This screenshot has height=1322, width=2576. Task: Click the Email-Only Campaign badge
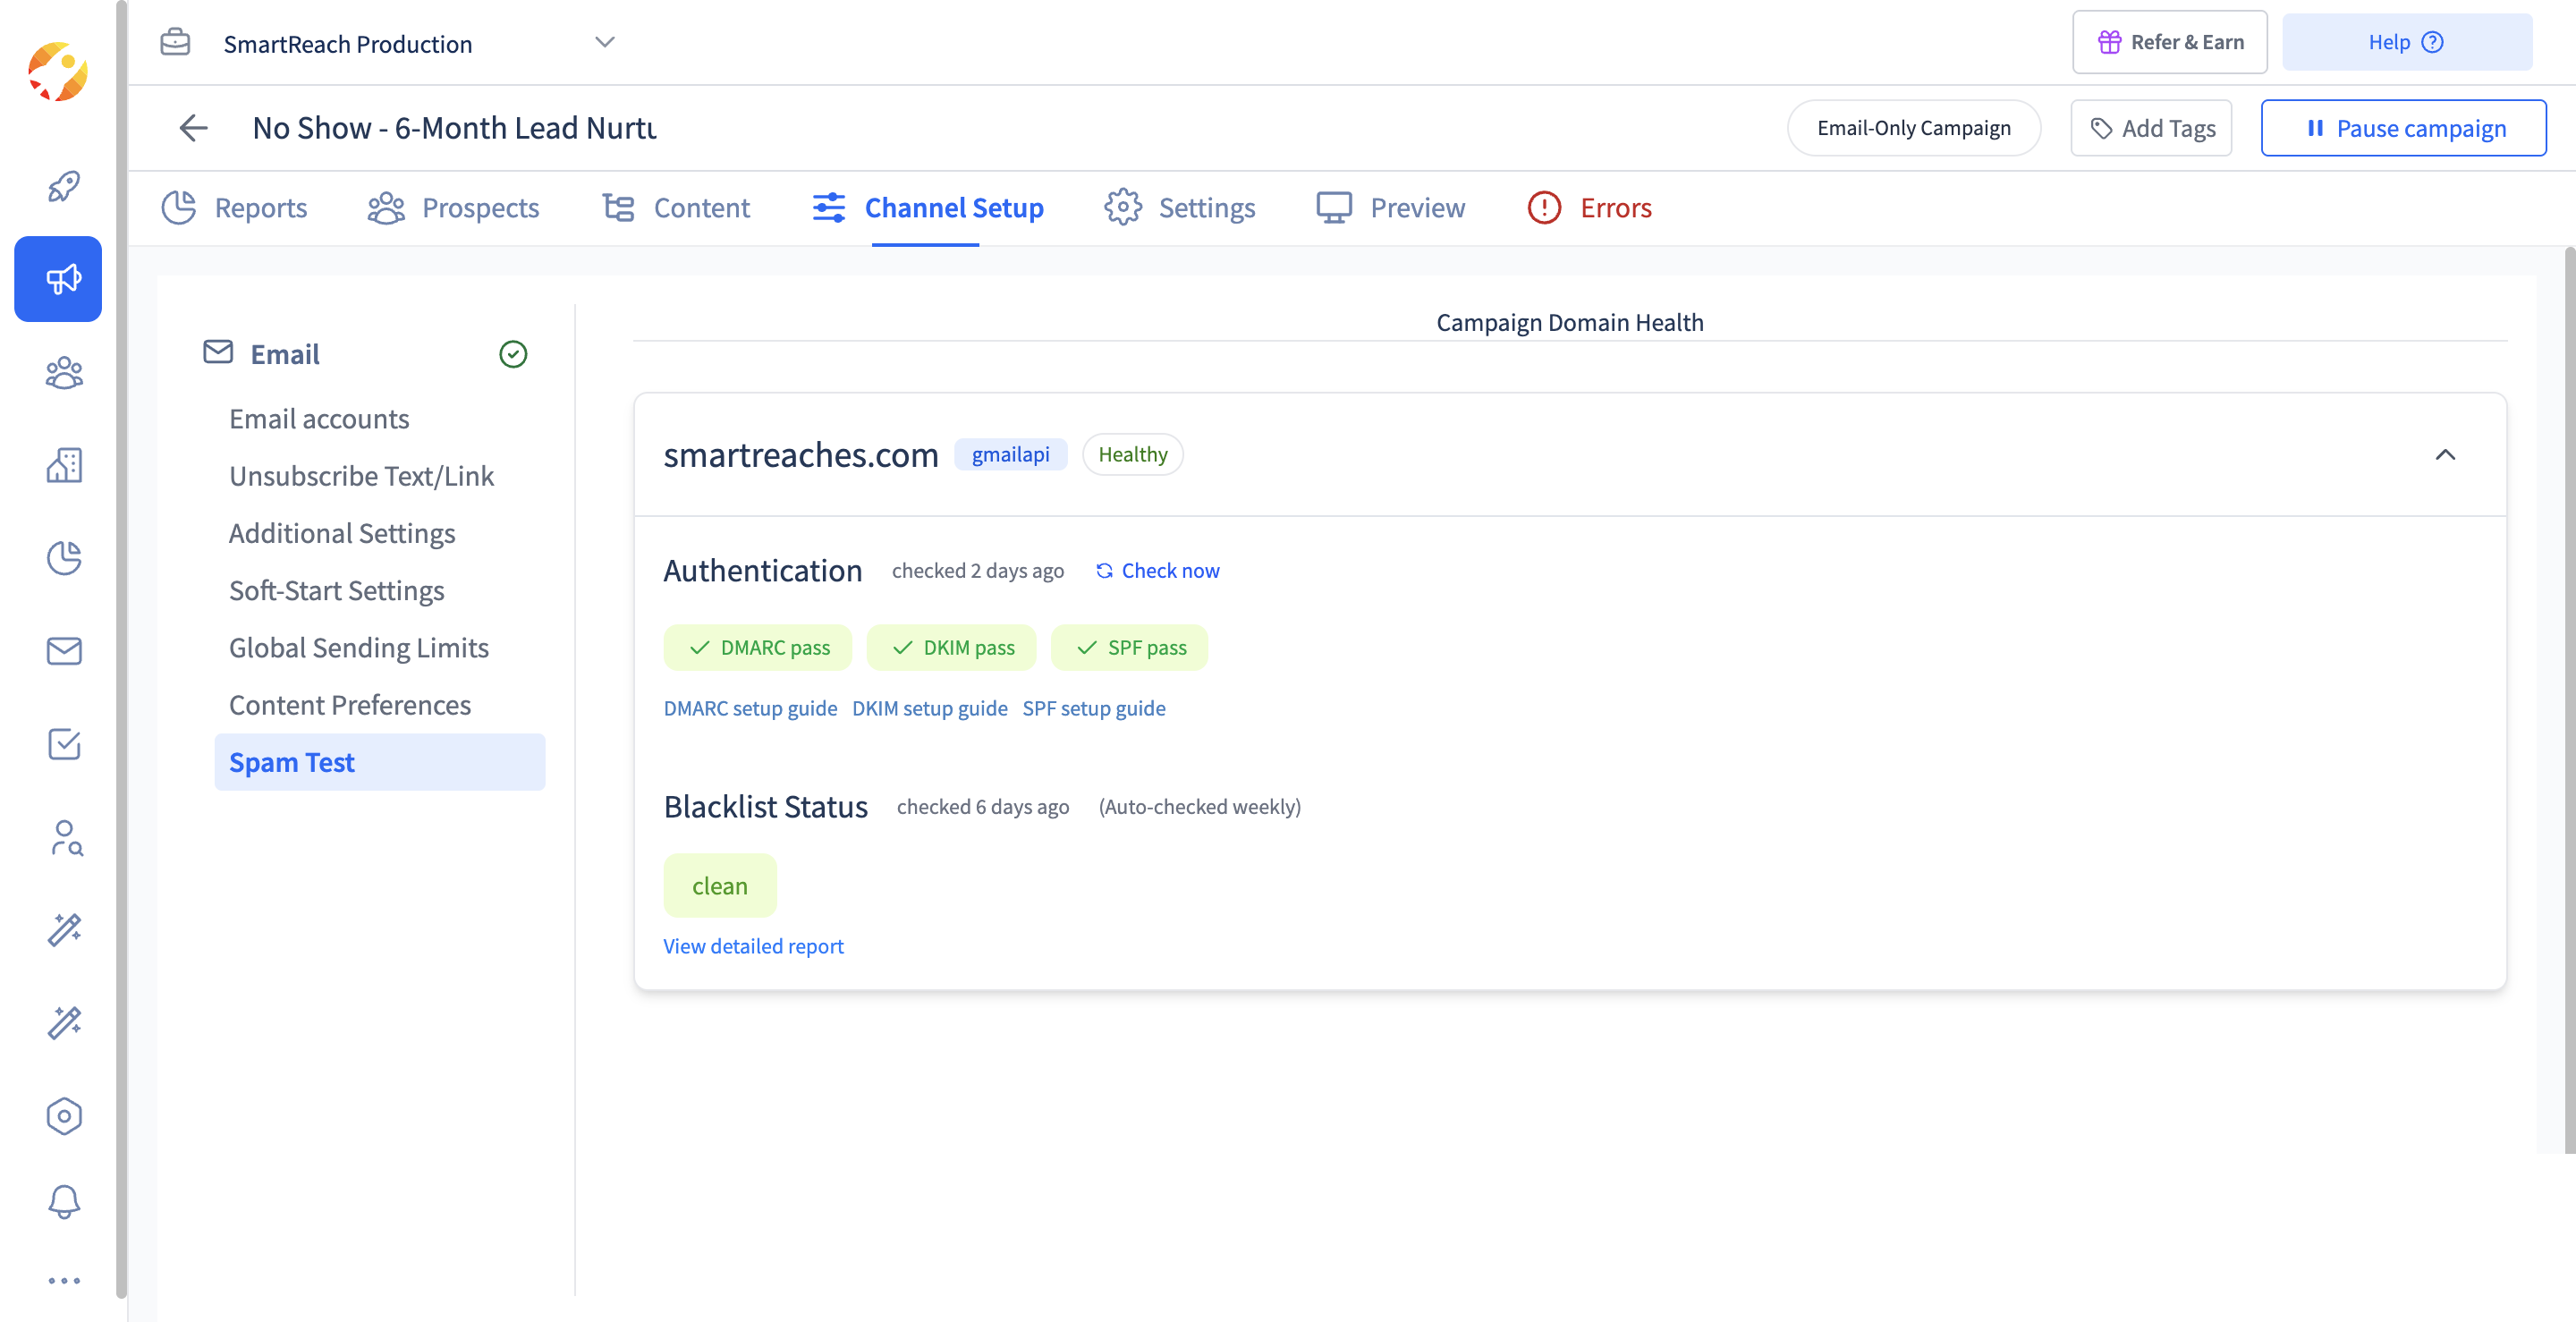(x=1913, y=128)
